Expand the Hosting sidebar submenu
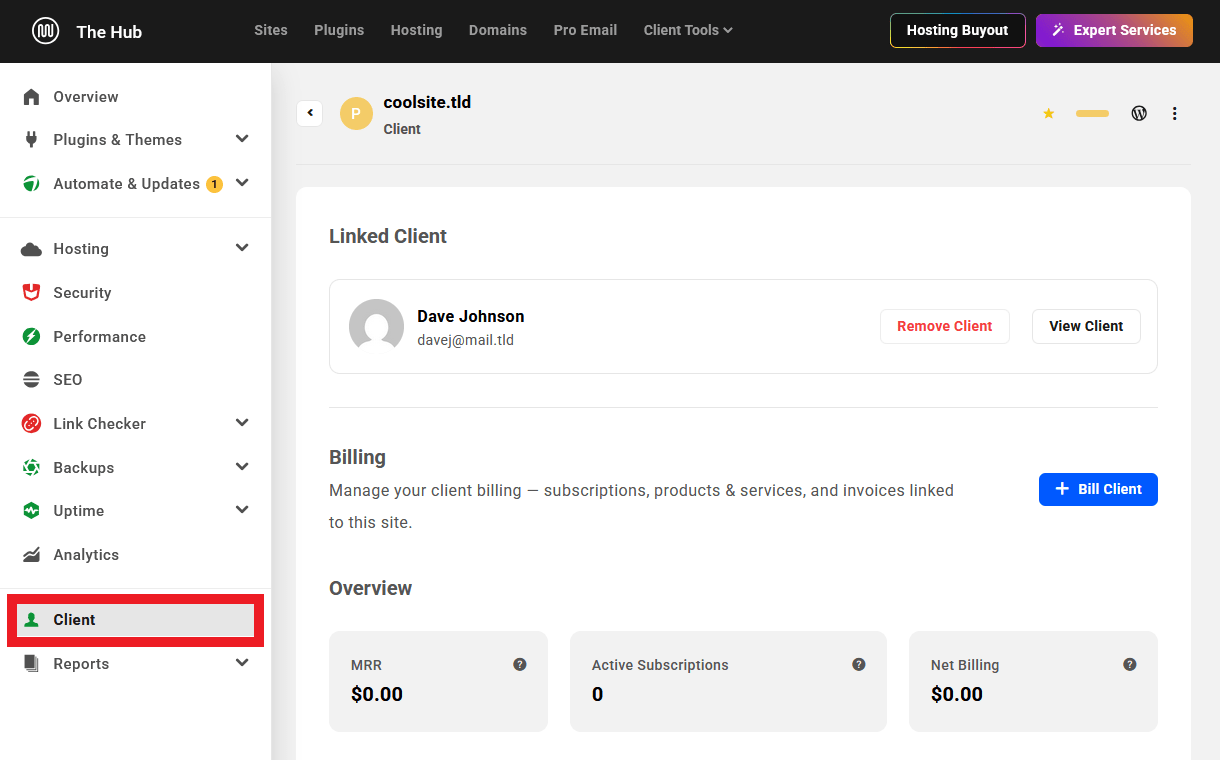 pyautogui.click(x=242, y=248)
